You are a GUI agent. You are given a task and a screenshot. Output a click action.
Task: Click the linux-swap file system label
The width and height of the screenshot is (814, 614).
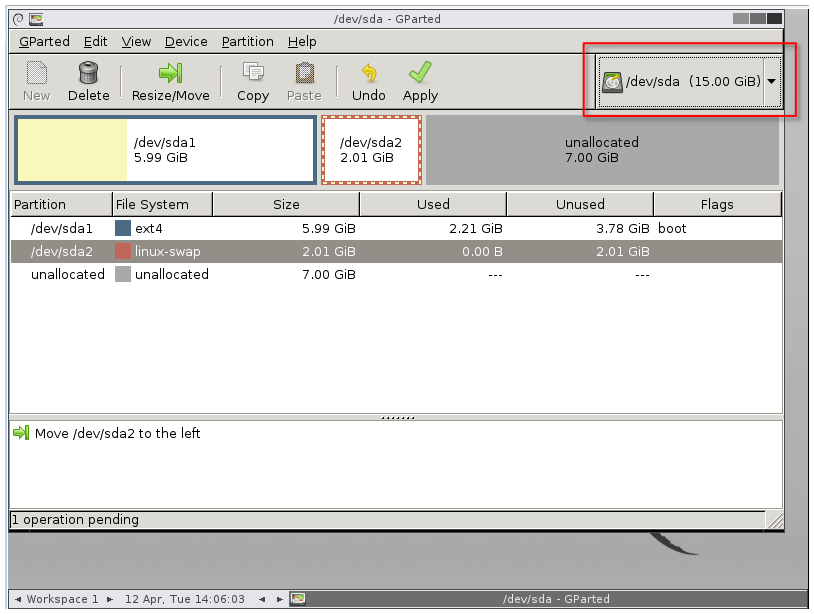point(167,251)
